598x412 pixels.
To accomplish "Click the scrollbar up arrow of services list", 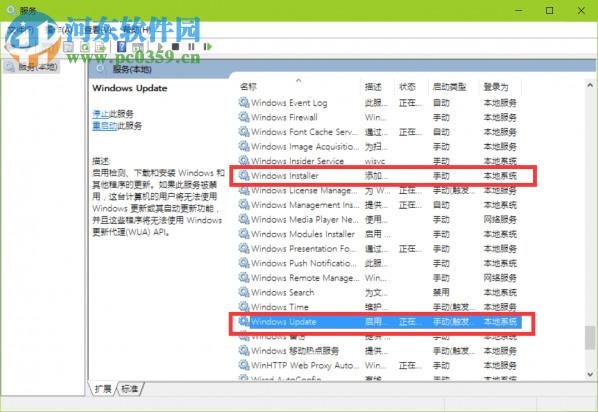I will click(590, 85).
